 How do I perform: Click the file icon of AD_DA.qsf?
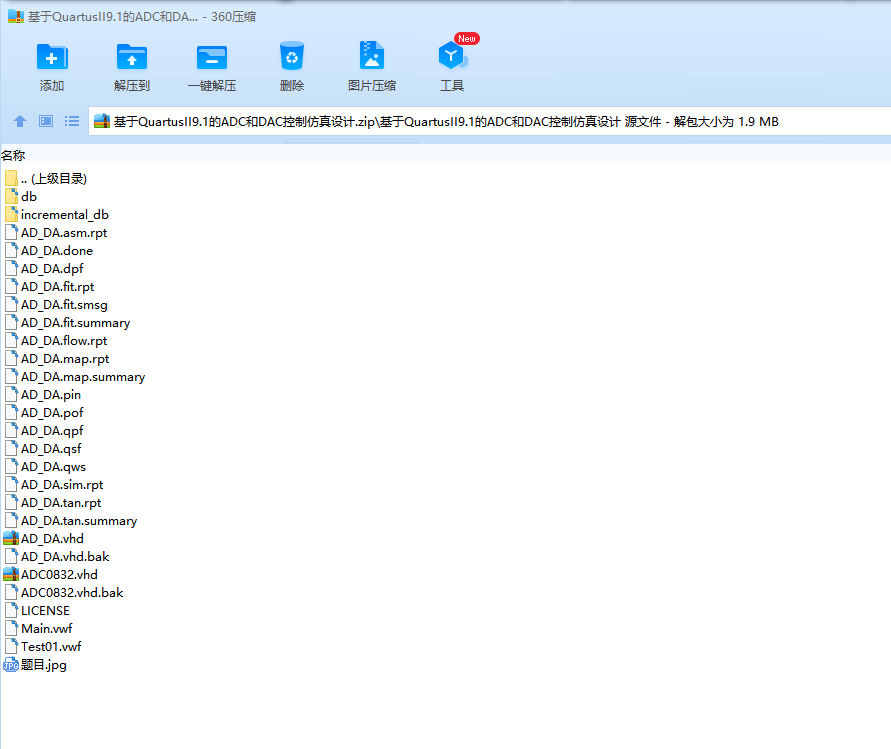coord(11,448)
